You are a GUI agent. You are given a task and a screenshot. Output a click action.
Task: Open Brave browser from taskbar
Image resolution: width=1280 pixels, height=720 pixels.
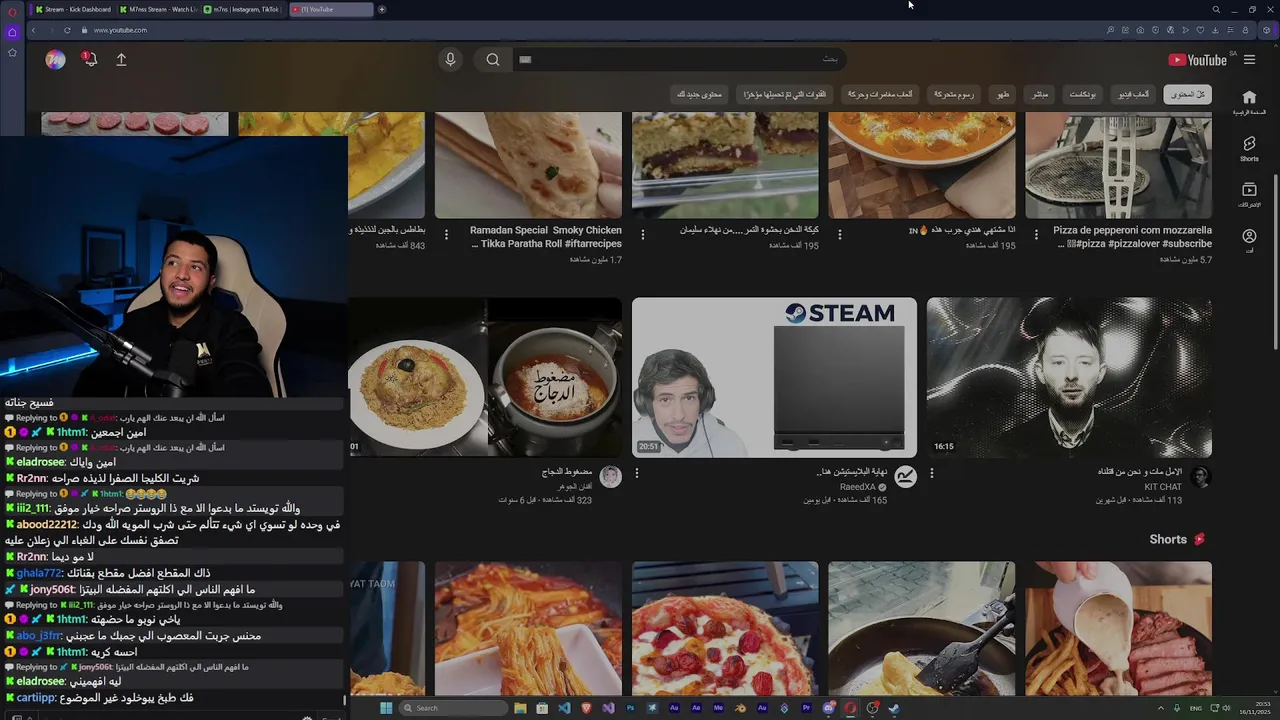pyautogui.click(x=586, y=708)
